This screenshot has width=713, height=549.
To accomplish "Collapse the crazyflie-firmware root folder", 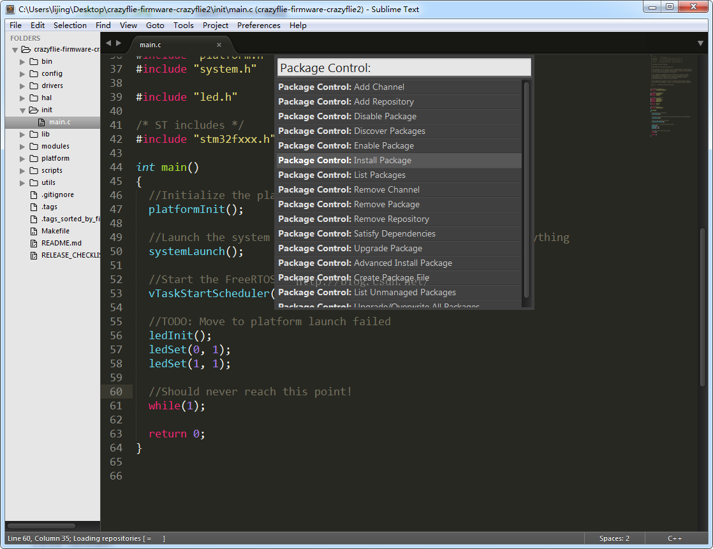I will [x=15, y=50].
